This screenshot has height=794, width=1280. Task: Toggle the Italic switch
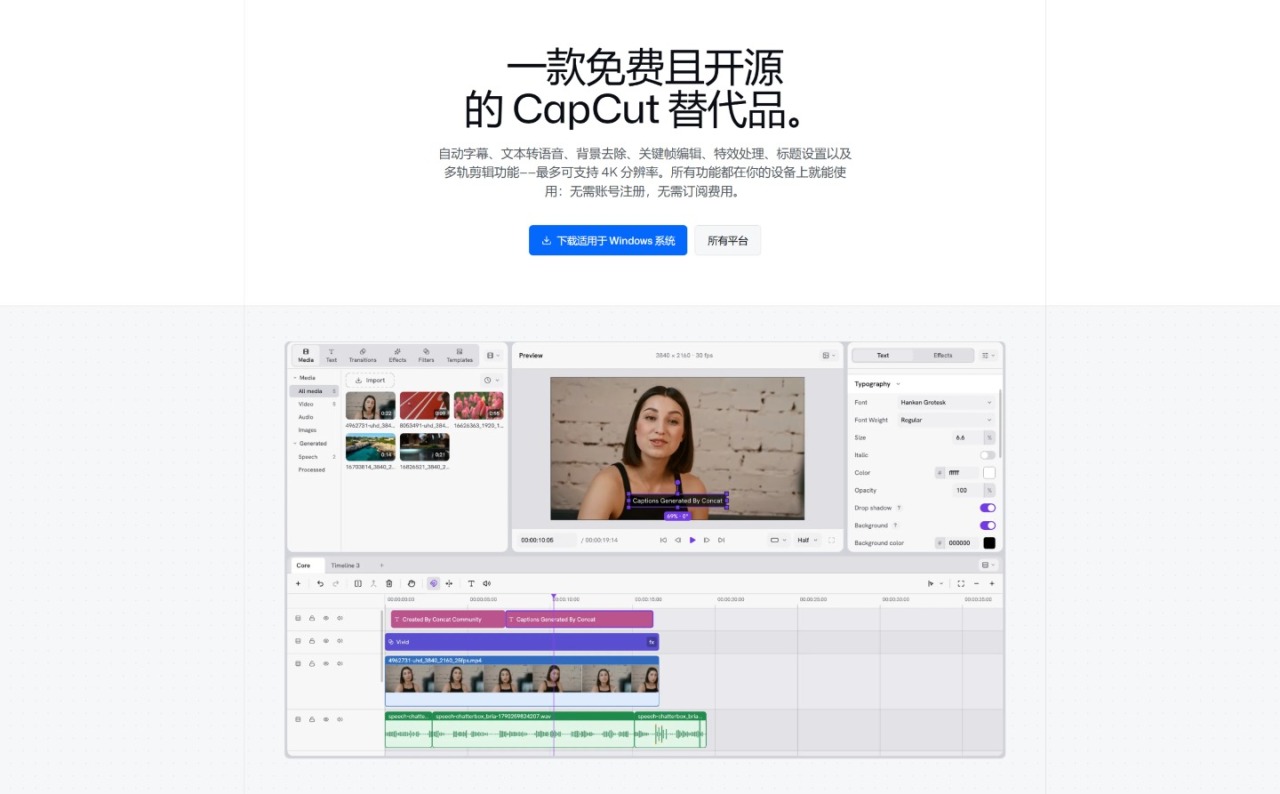click(x=988, y=455)
